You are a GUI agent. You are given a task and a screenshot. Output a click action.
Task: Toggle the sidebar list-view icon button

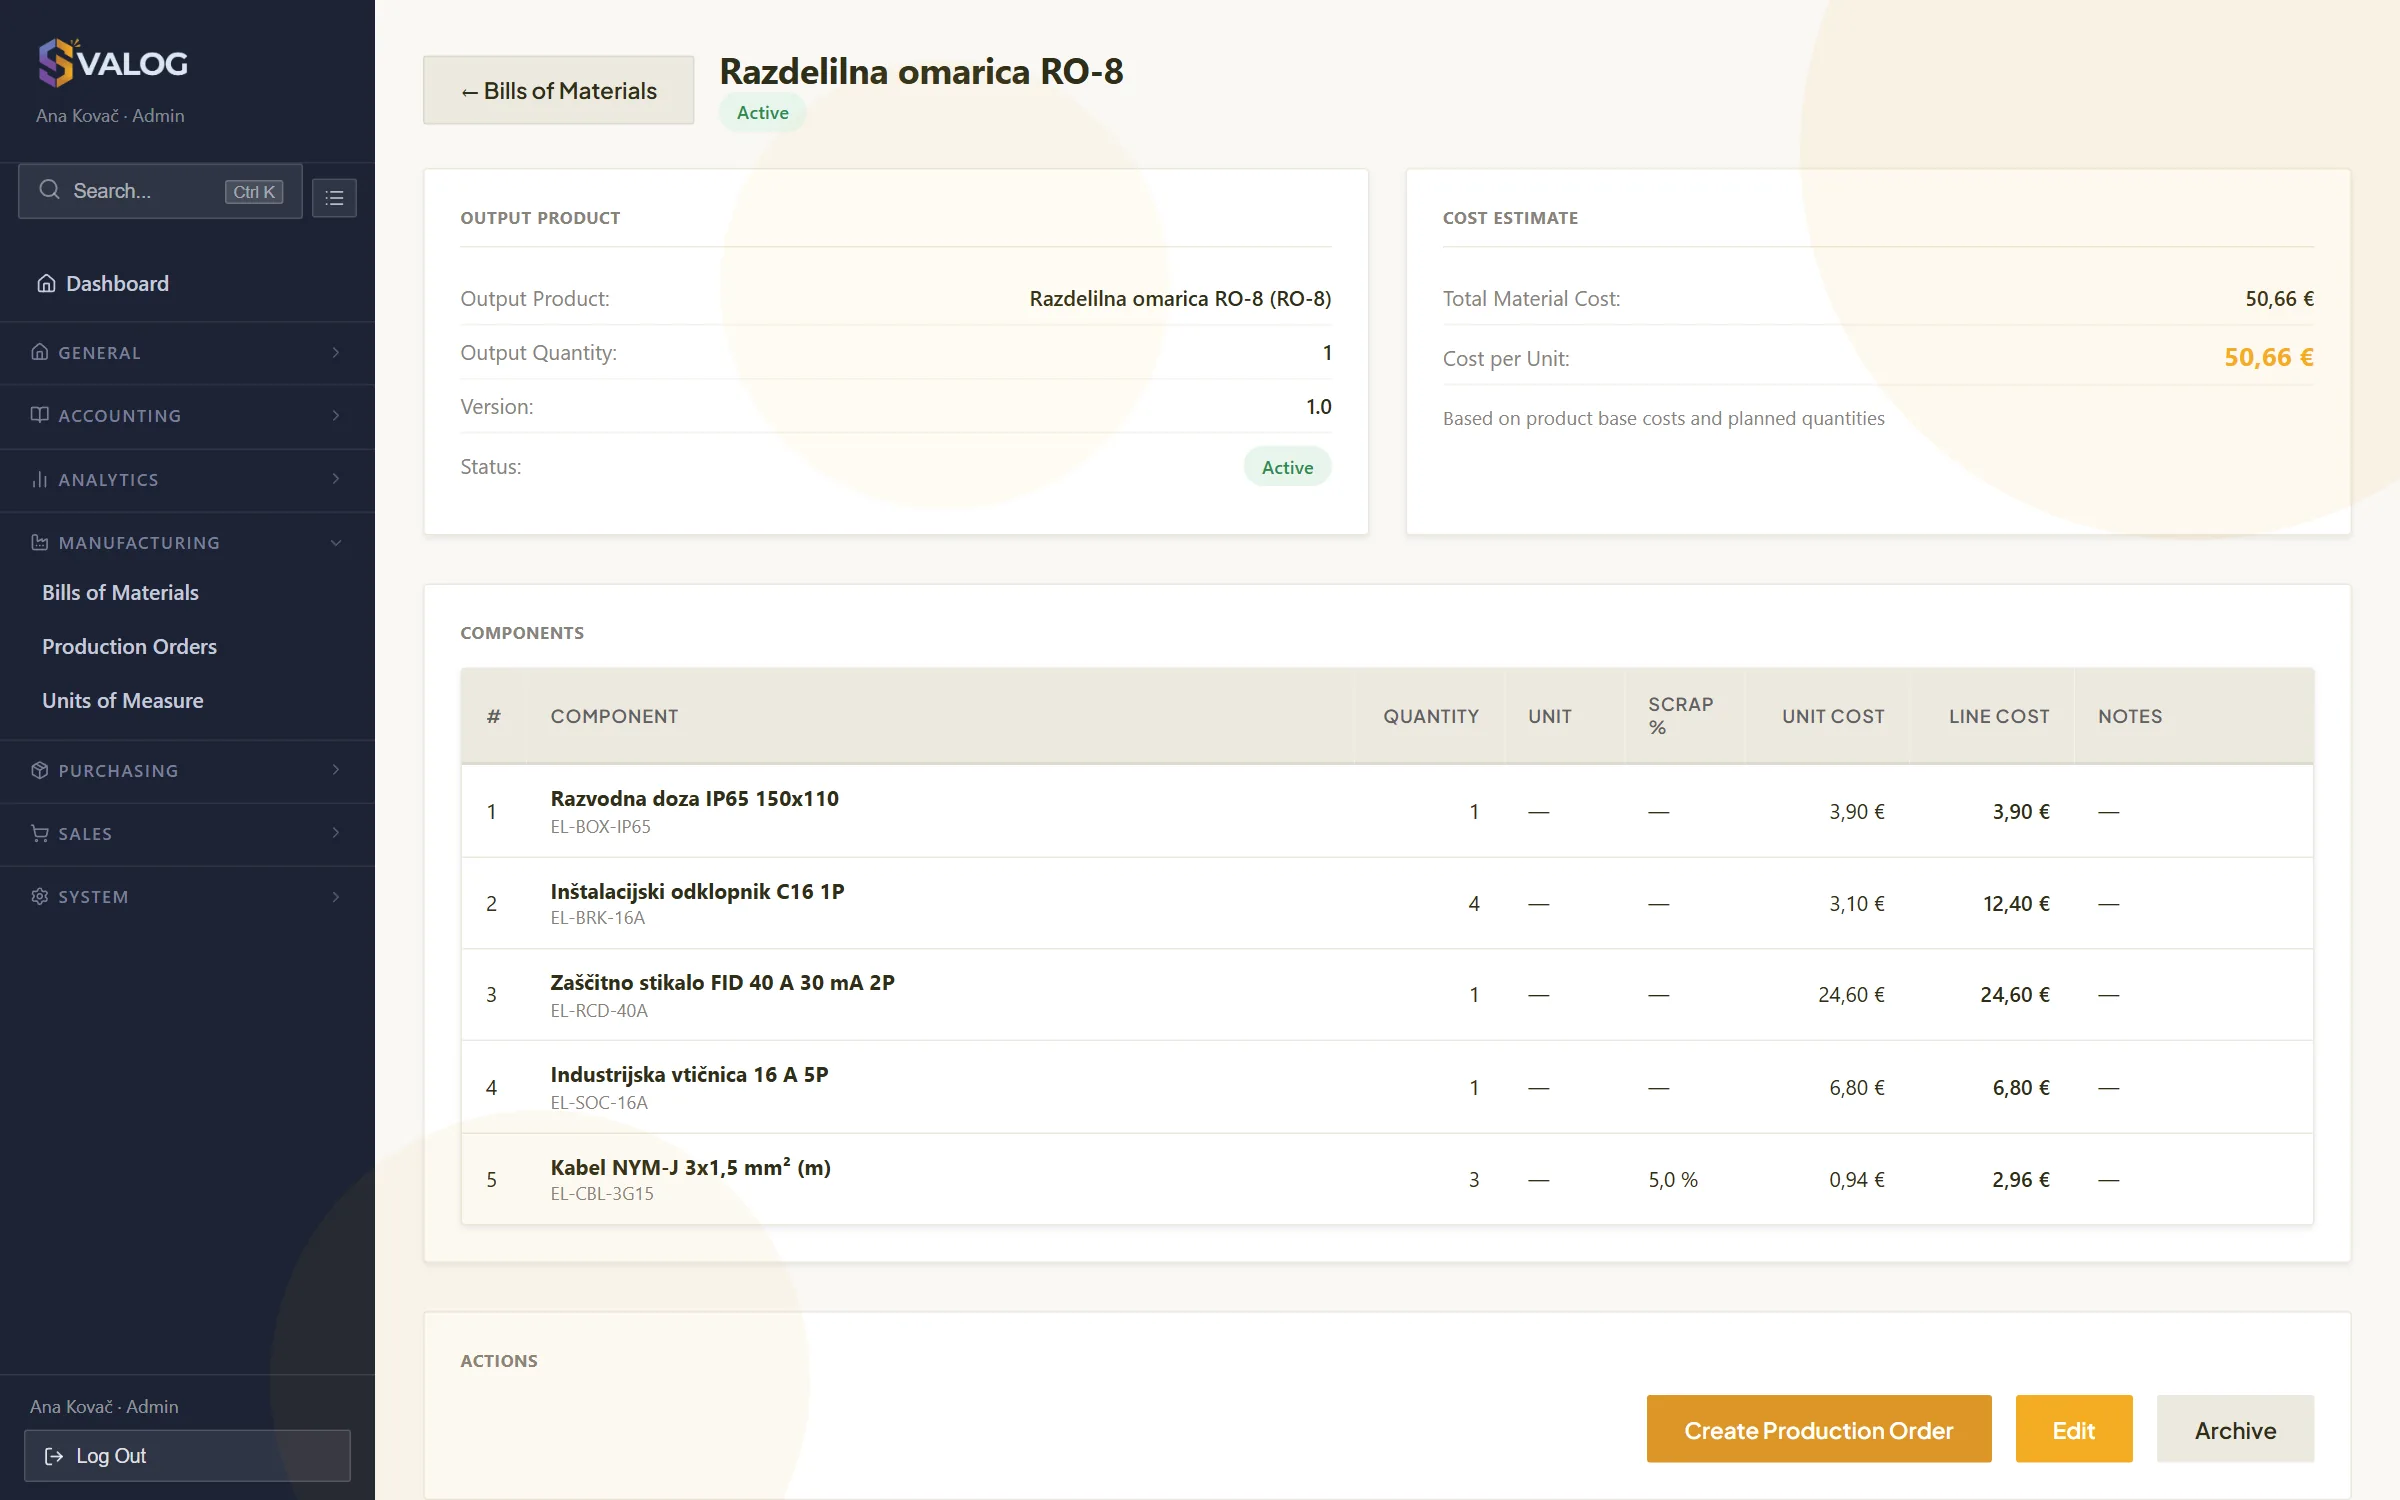tap(334, 197)
